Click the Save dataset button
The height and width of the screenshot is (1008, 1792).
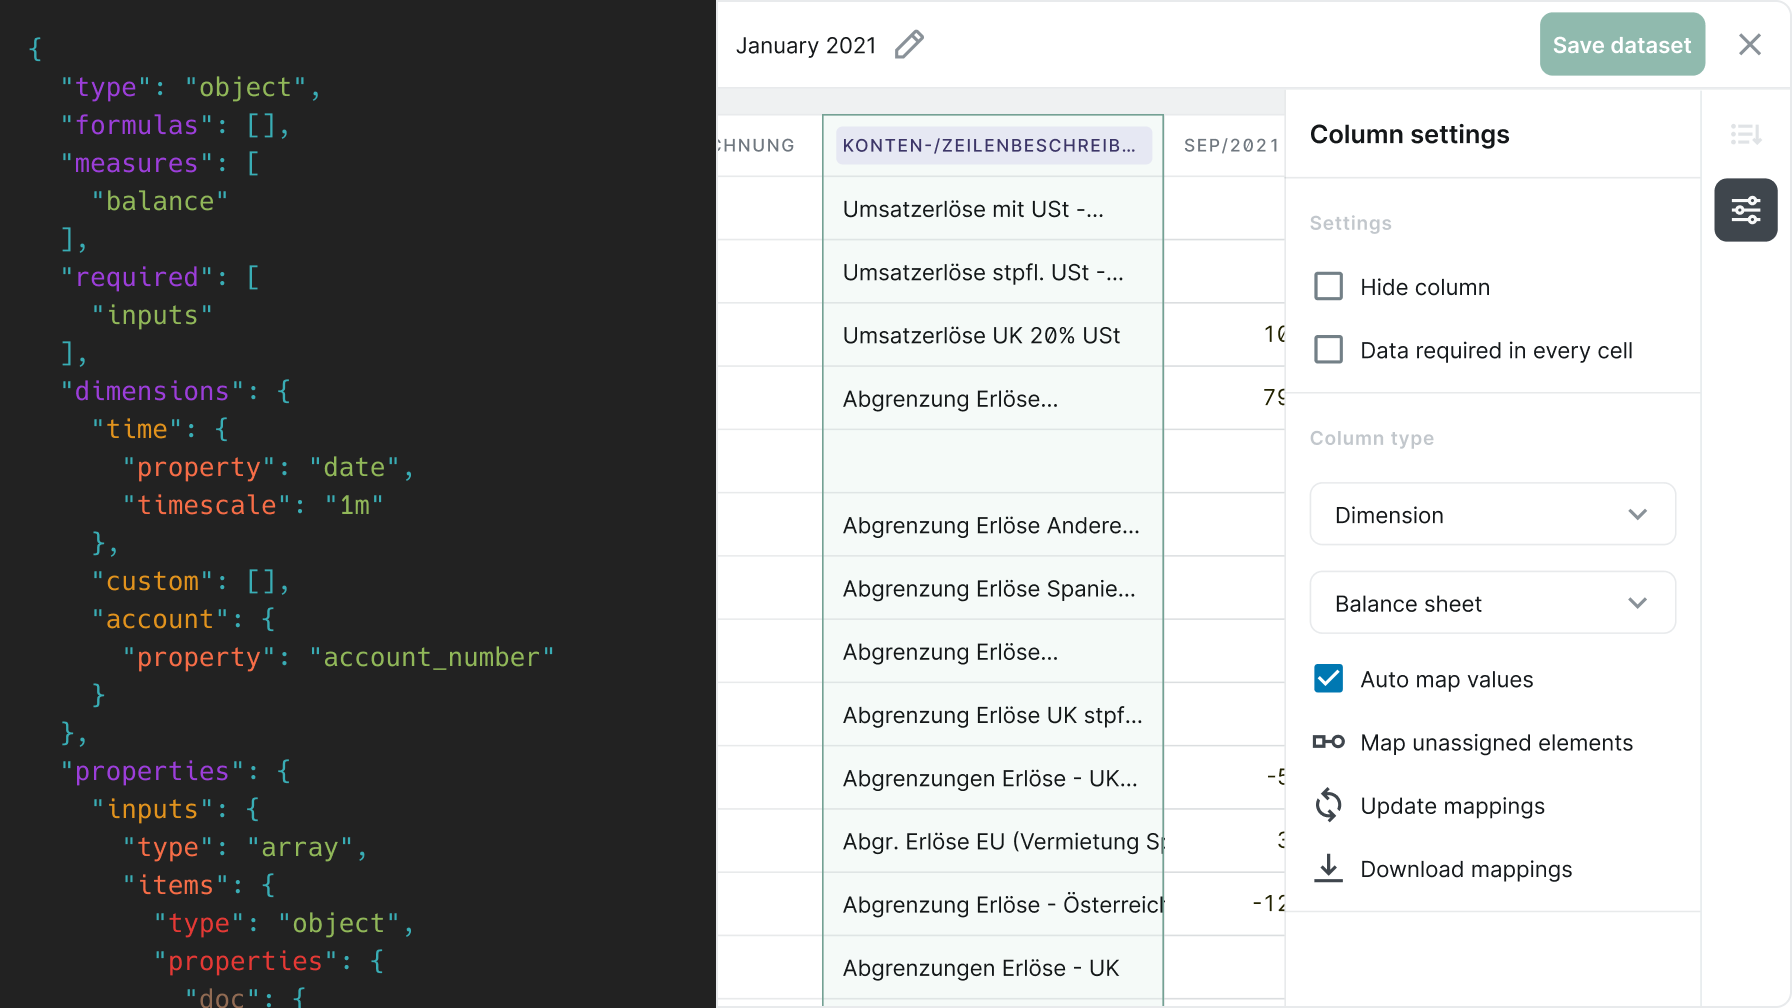pos(1622,44)
